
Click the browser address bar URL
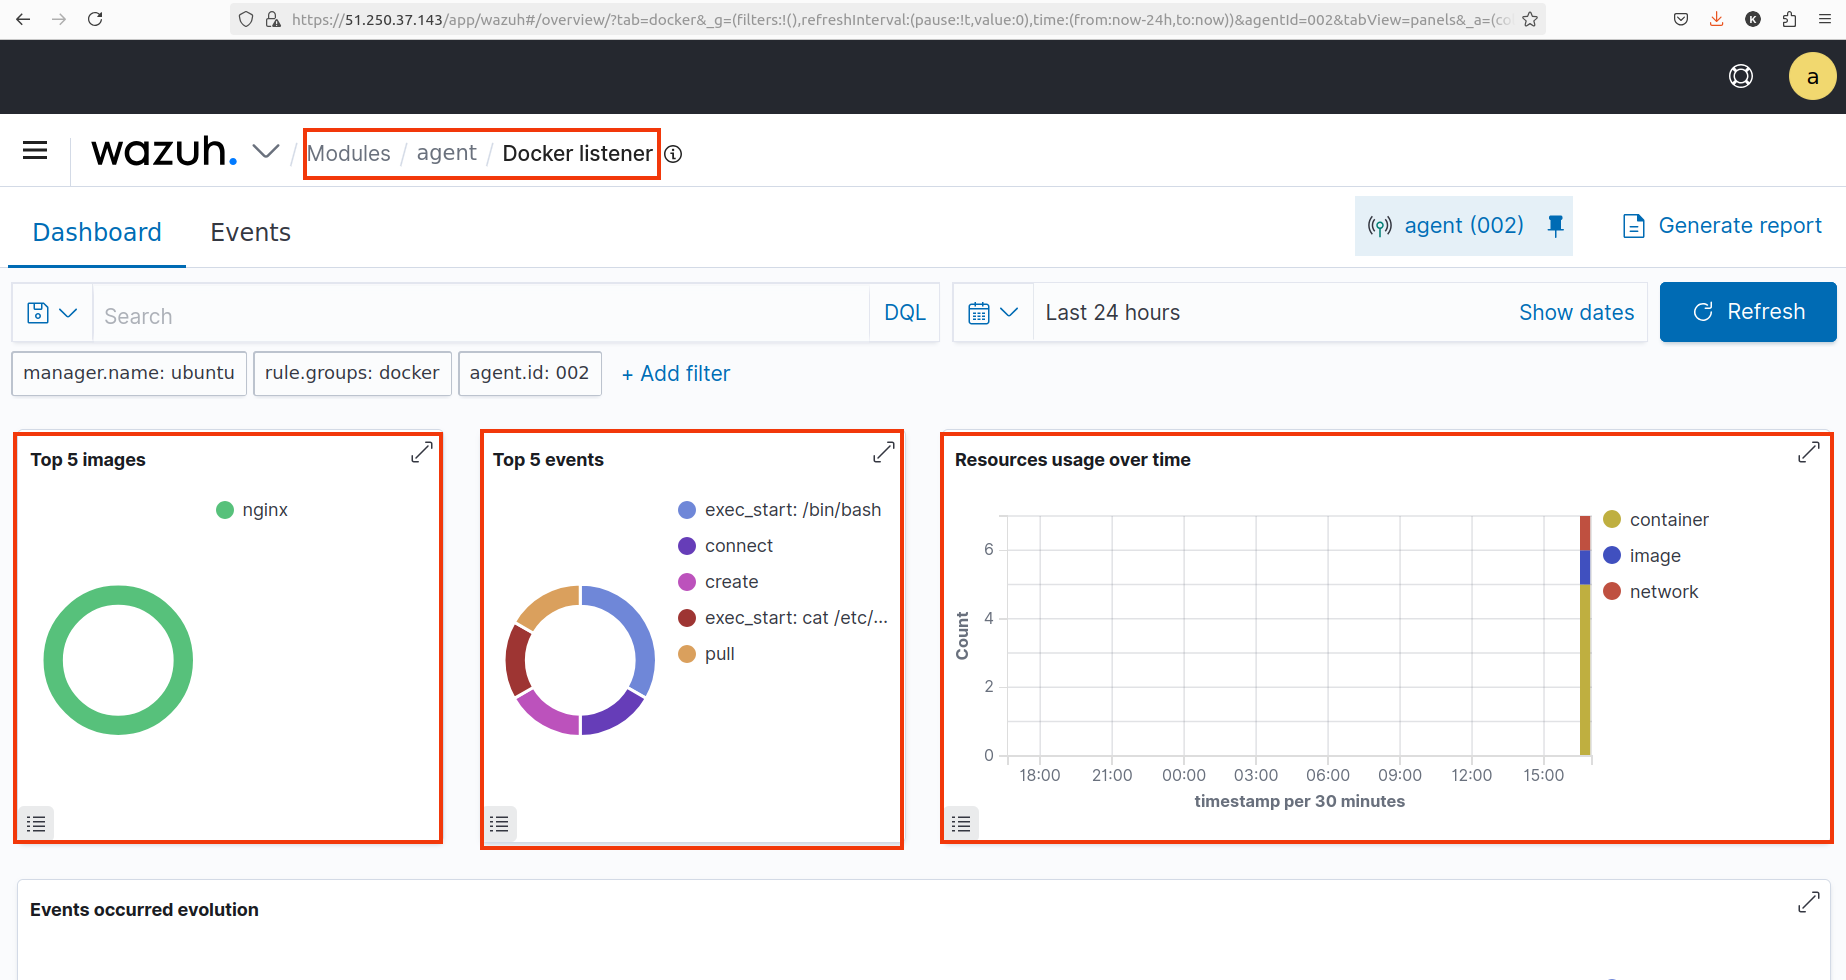point(901,19)
